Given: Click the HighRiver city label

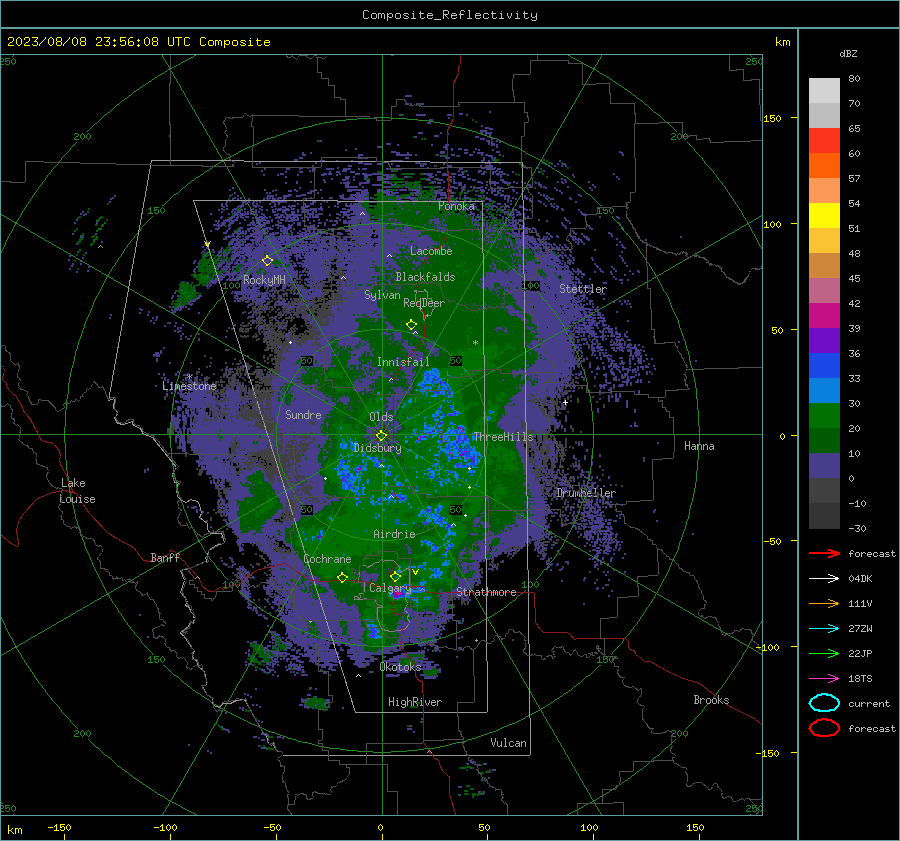Looking at the screenshot, I should (x=415, y=702).
